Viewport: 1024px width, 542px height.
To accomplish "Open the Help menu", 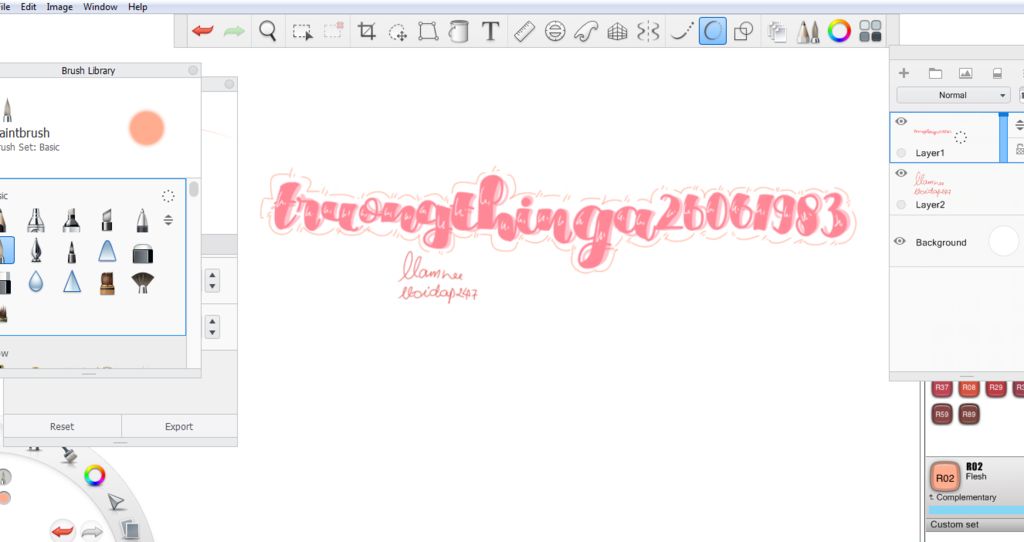I will point(137,7).
